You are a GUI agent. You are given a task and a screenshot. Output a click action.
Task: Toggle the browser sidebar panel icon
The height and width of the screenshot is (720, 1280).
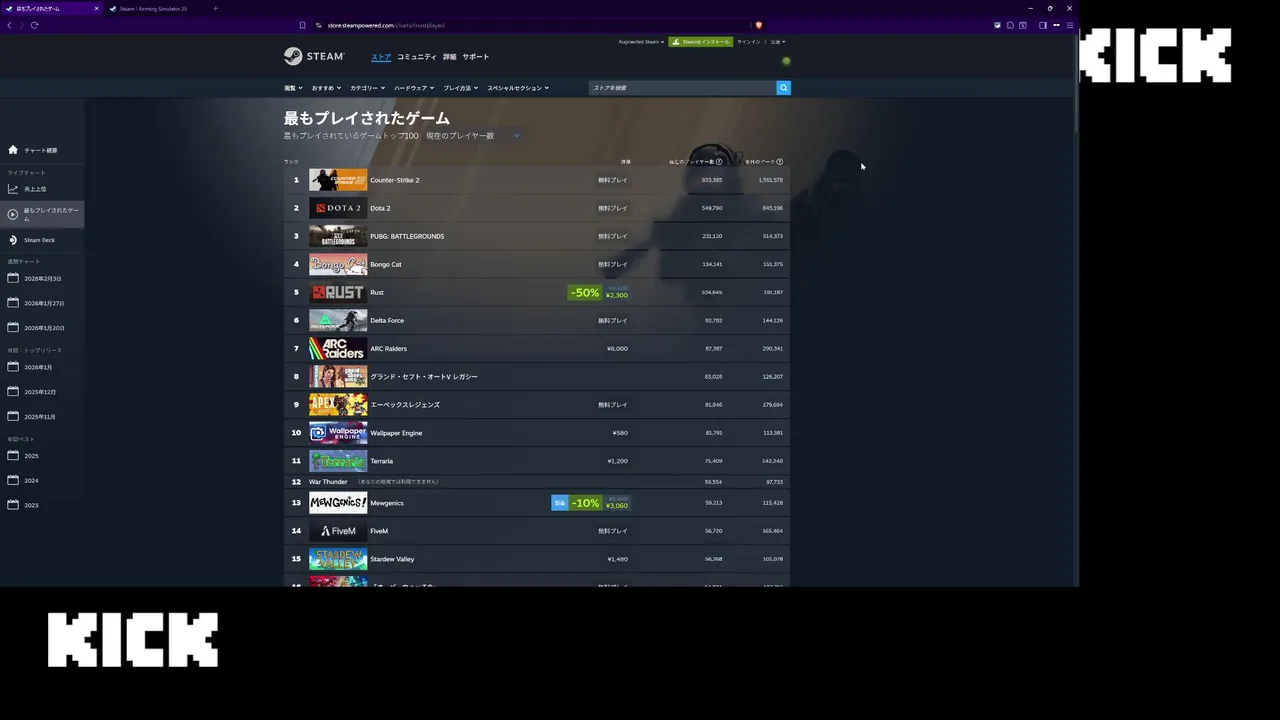click(1042, 25)
